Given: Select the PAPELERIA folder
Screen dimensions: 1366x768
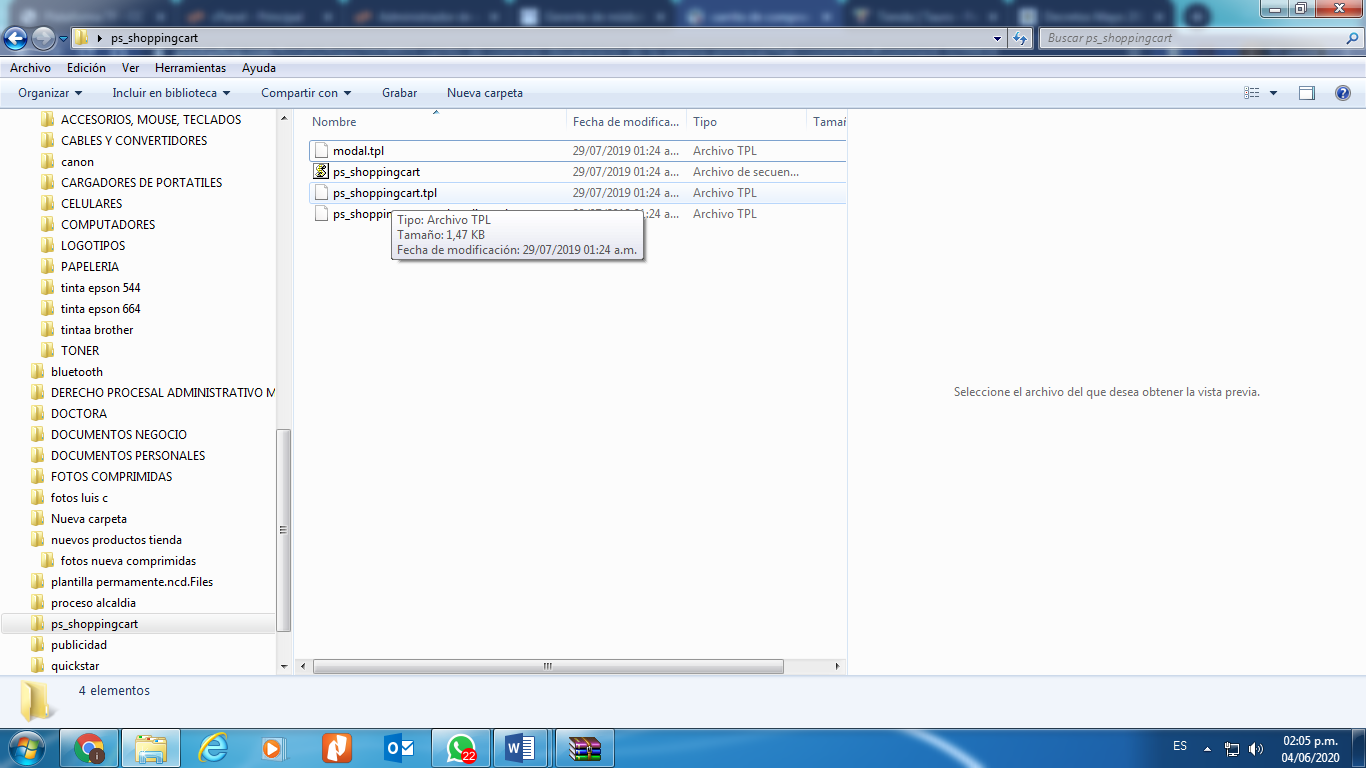Looking at the screenshot, I should point(90,267).
